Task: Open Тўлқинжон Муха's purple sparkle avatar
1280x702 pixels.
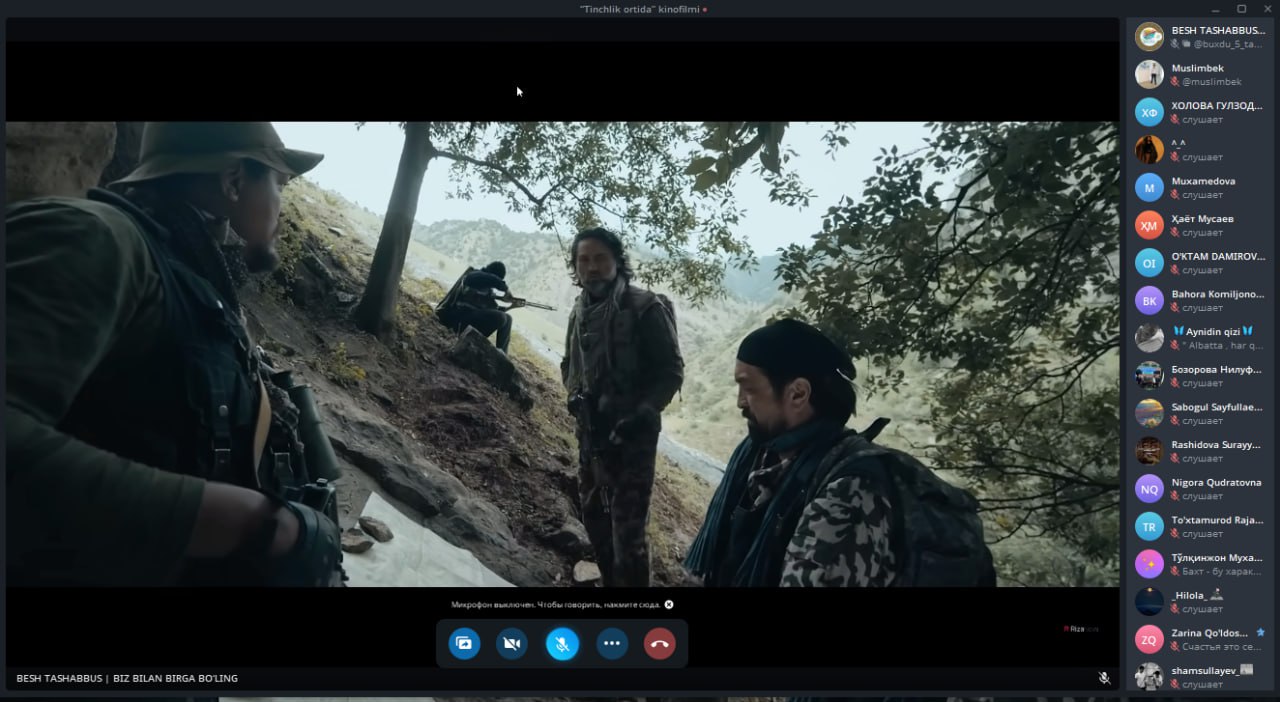Action: click(1149, 564)
